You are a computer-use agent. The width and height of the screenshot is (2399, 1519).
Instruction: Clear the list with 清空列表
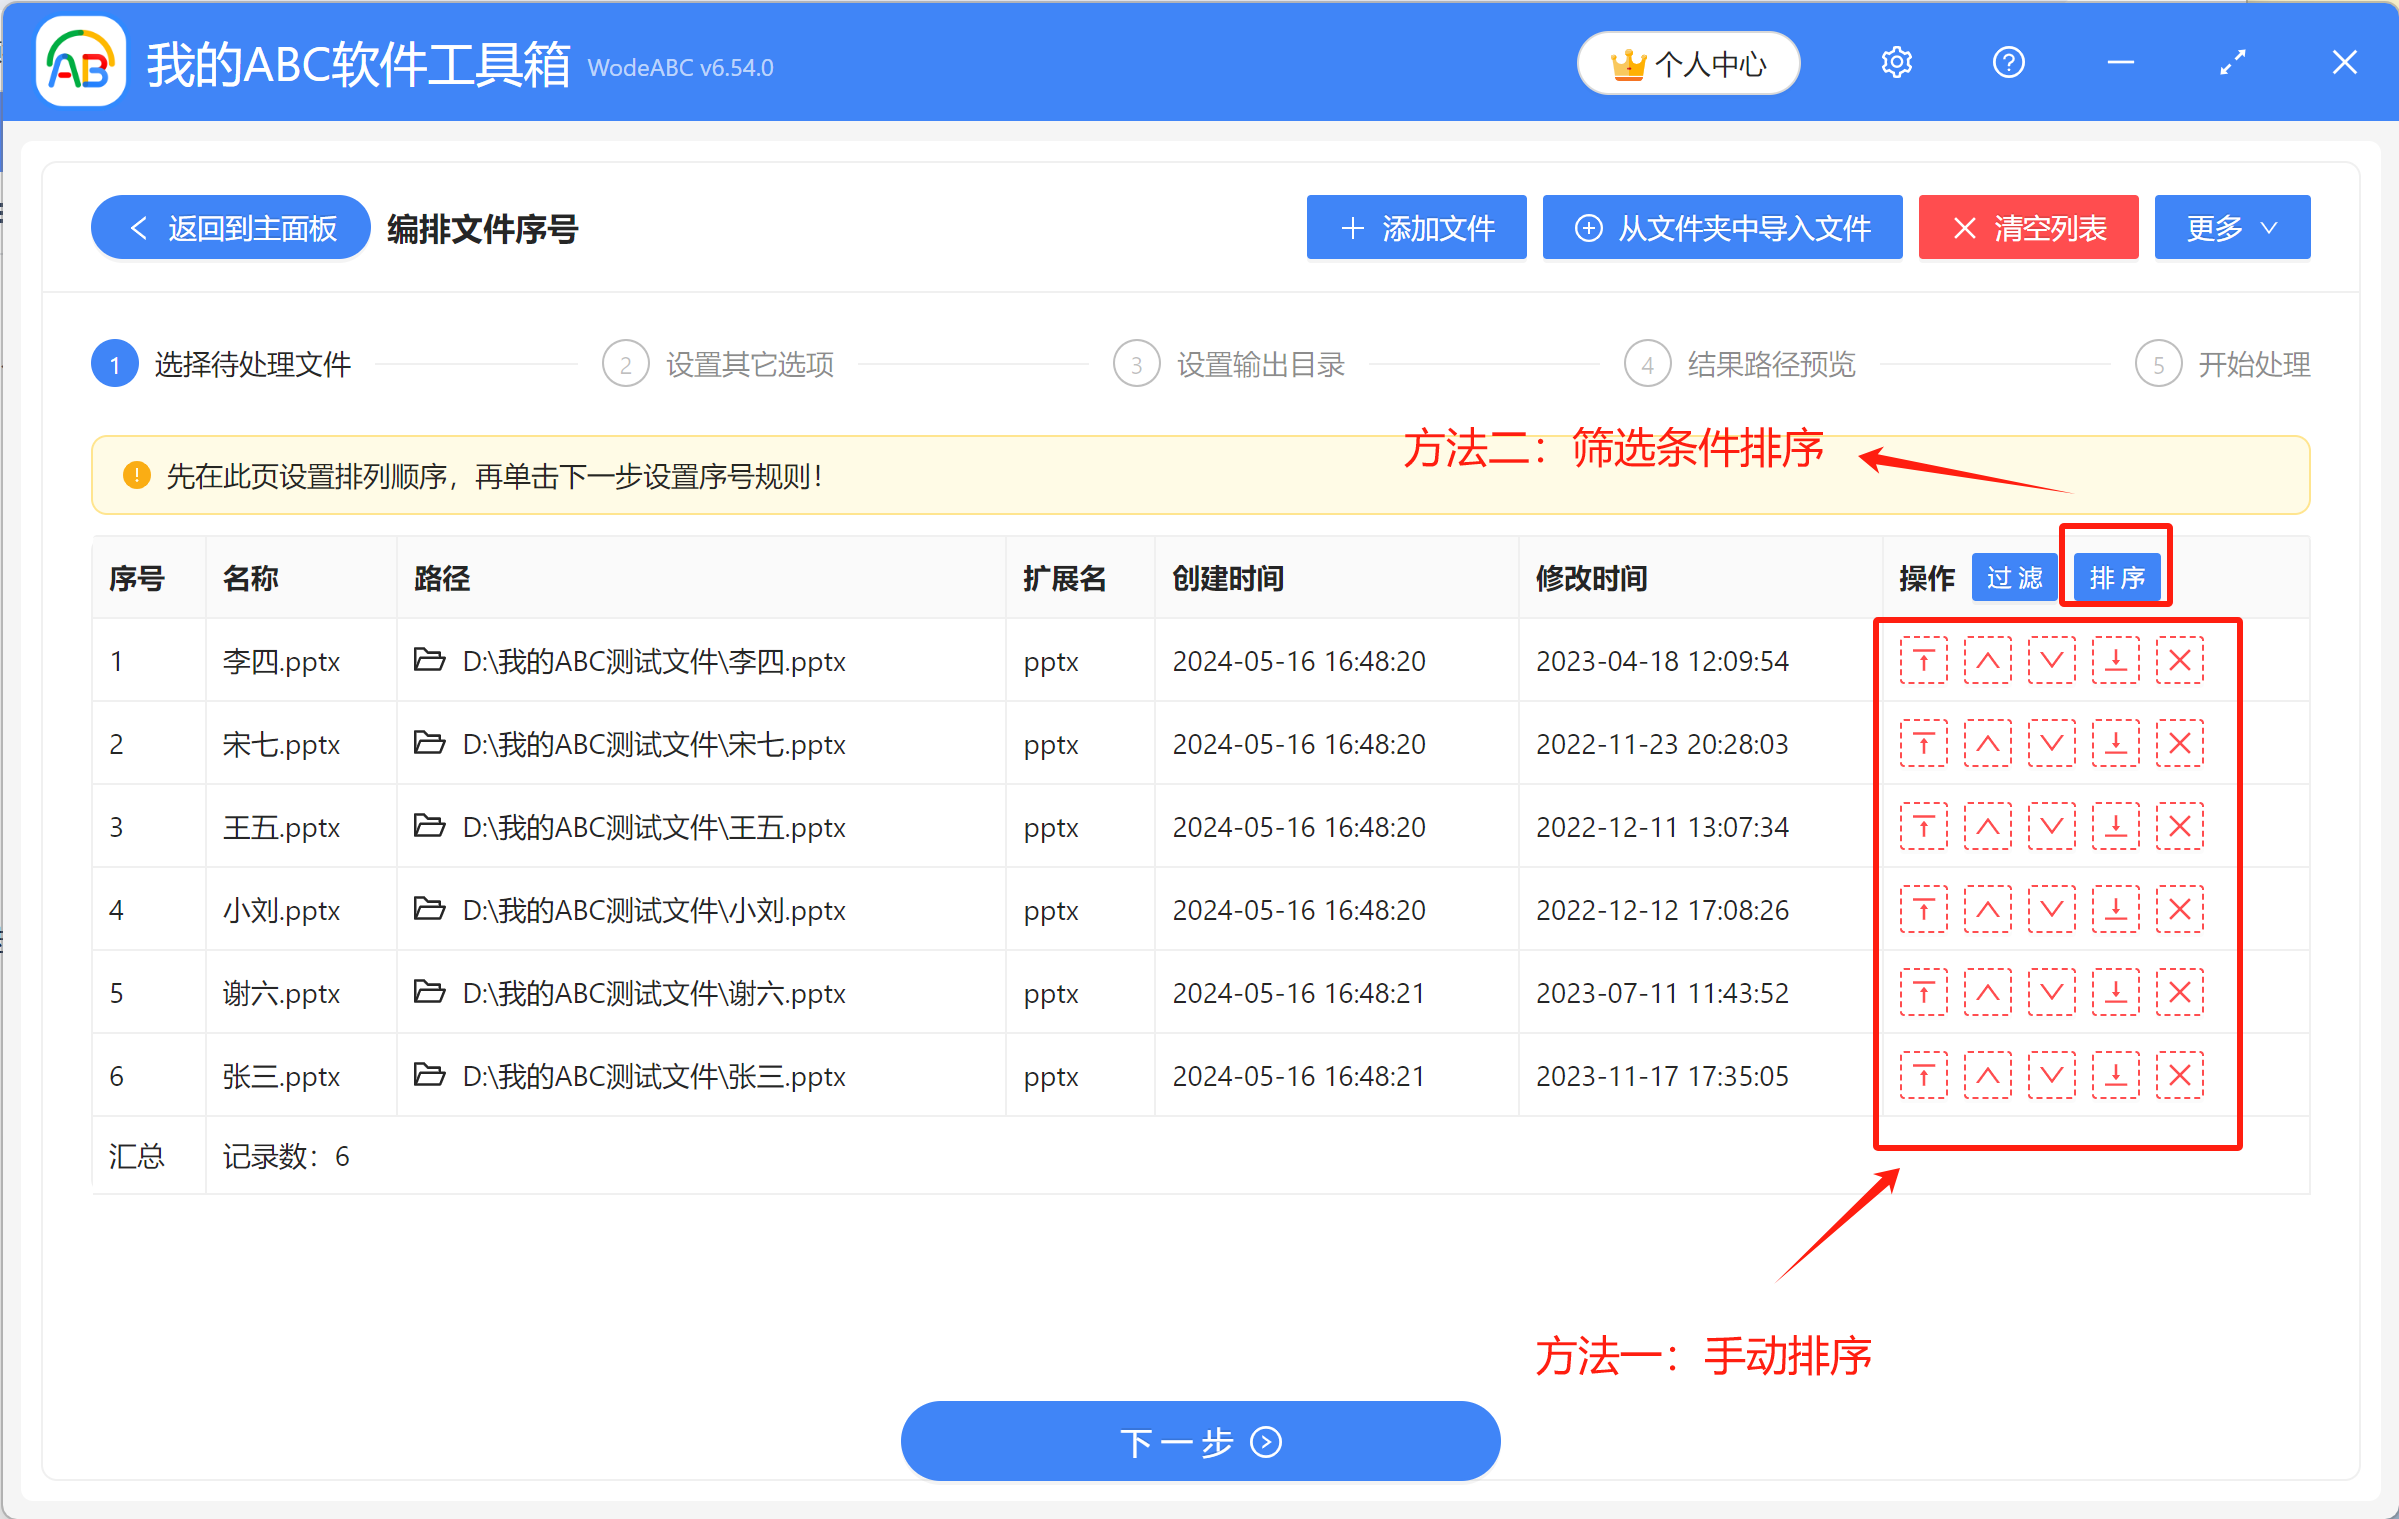[x=2027, y=228]
